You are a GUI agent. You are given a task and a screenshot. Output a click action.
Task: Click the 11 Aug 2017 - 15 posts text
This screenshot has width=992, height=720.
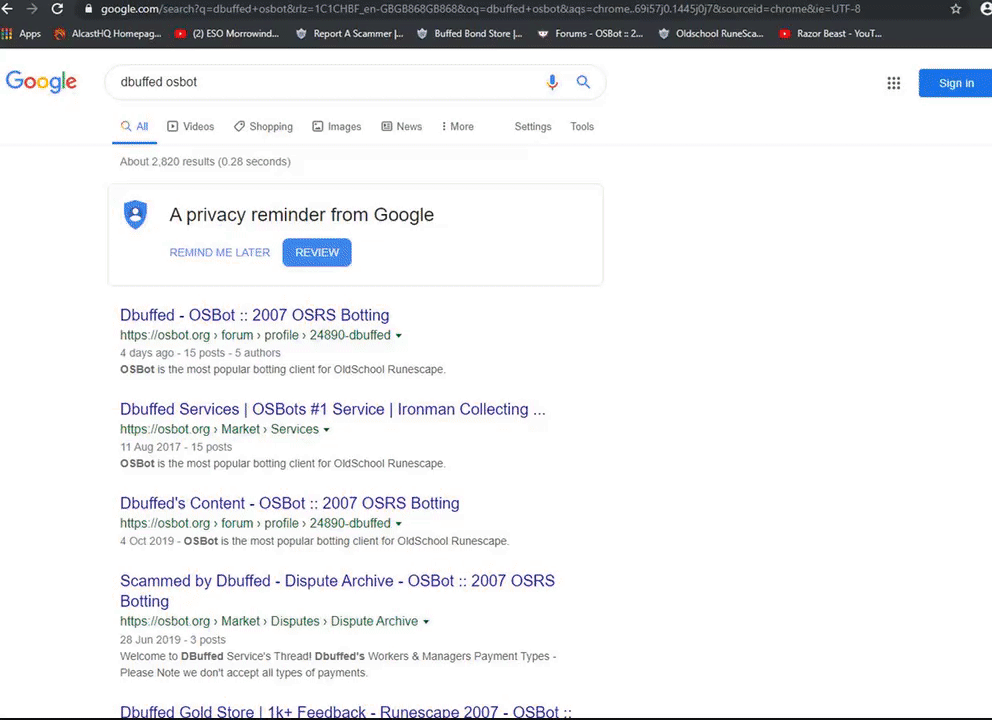176,447
